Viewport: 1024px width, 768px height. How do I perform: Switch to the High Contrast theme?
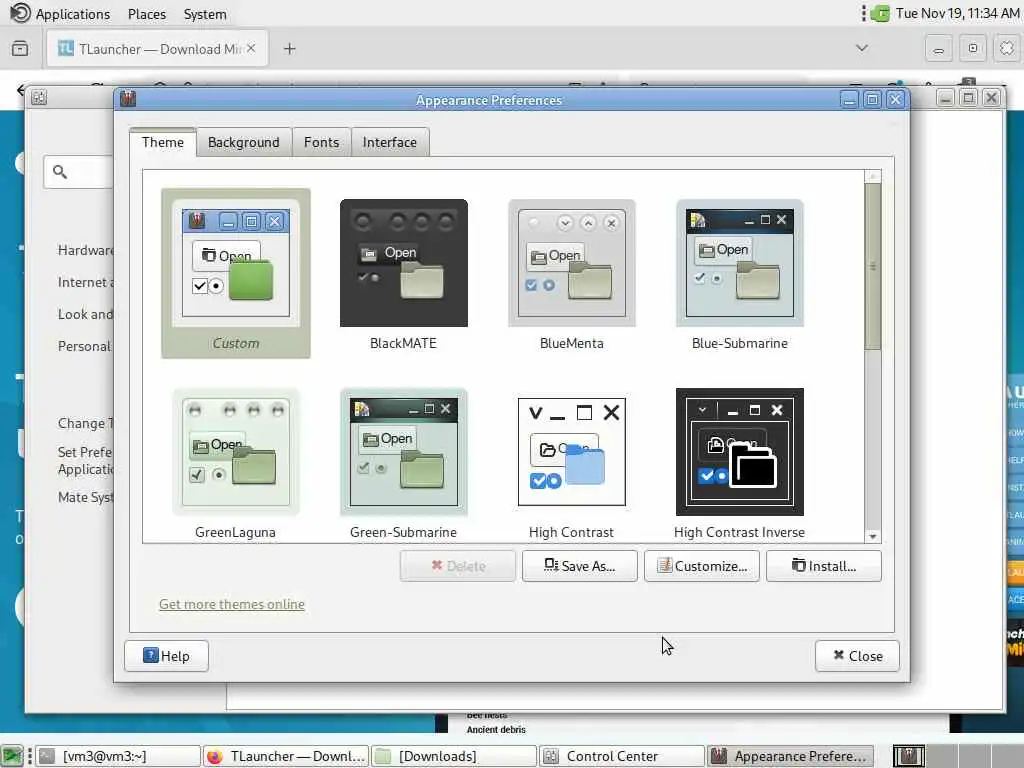pyautogui.click(x=571, y=464)
